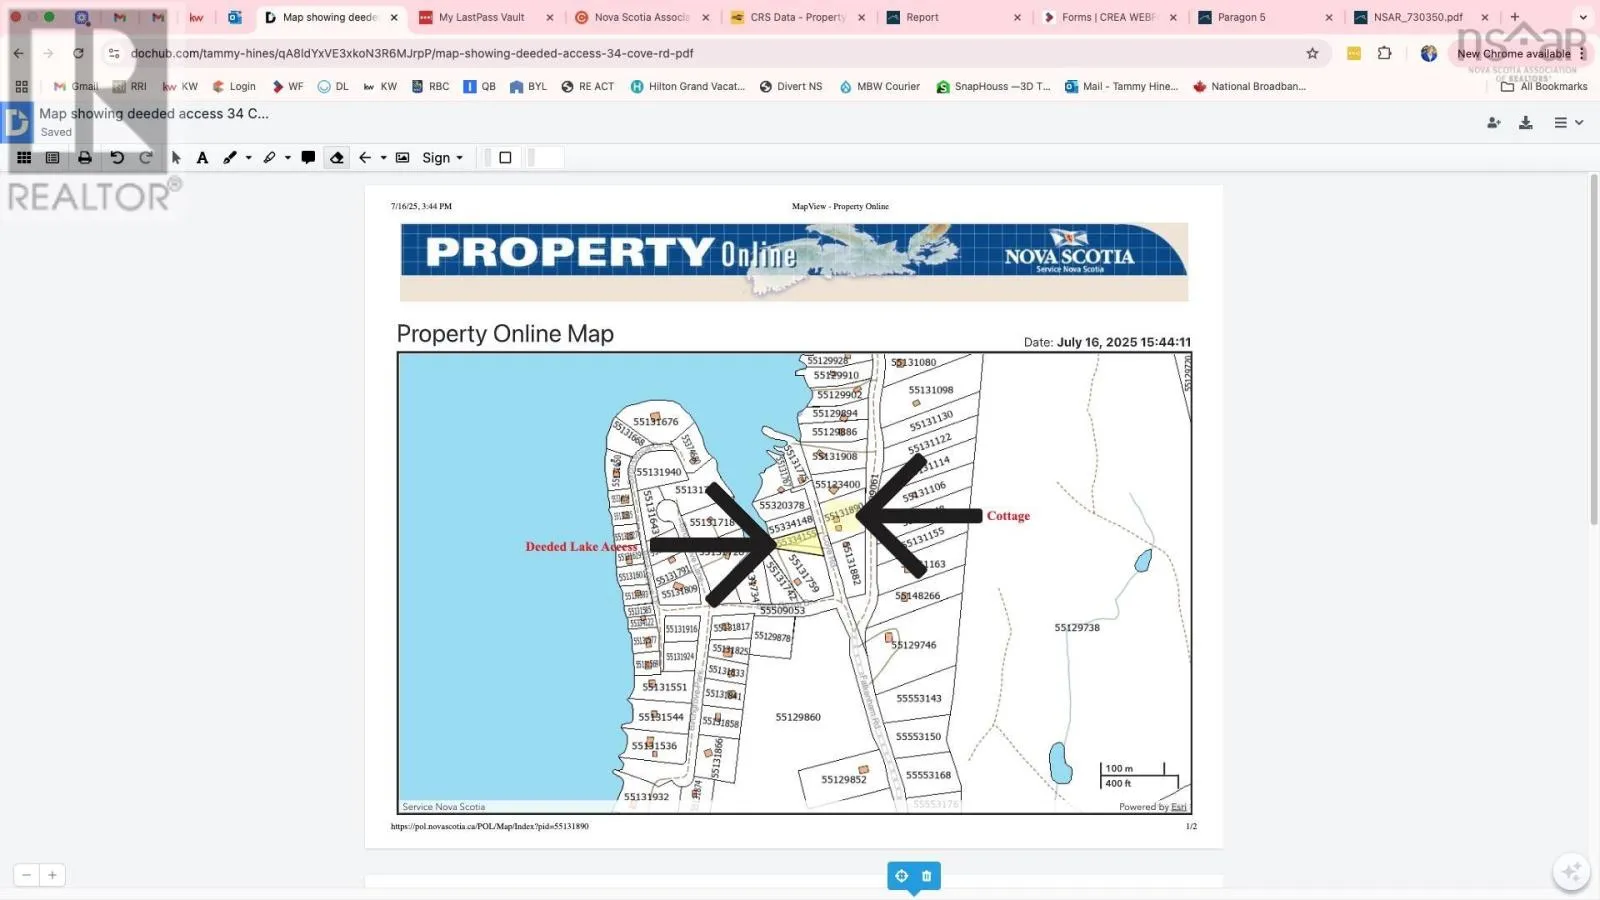
Task: Toggle the page thumbnails grid view
Action: pos(24,158)
